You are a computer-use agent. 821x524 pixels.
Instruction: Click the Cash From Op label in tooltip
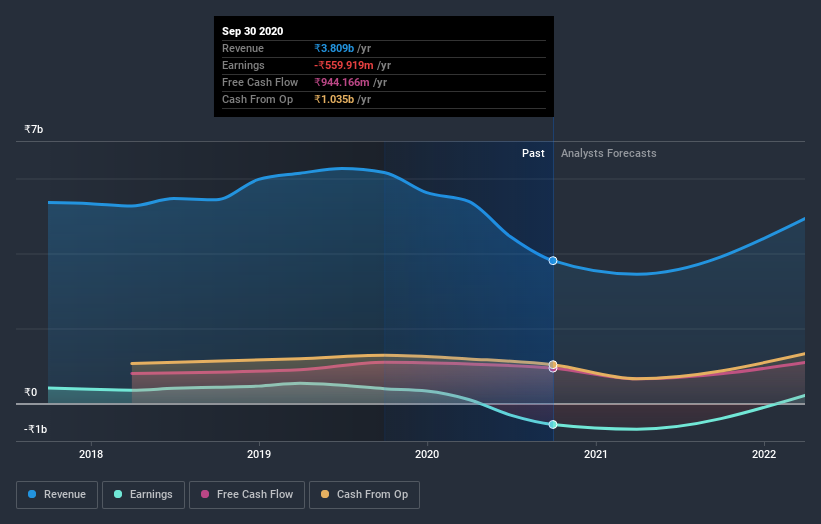(258, 99)
